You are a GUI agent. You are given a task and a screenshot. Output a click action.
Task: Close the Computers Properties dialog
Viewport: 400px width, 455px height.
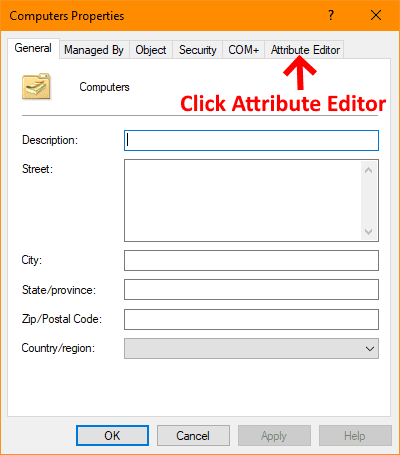click(x=376, y=15)
